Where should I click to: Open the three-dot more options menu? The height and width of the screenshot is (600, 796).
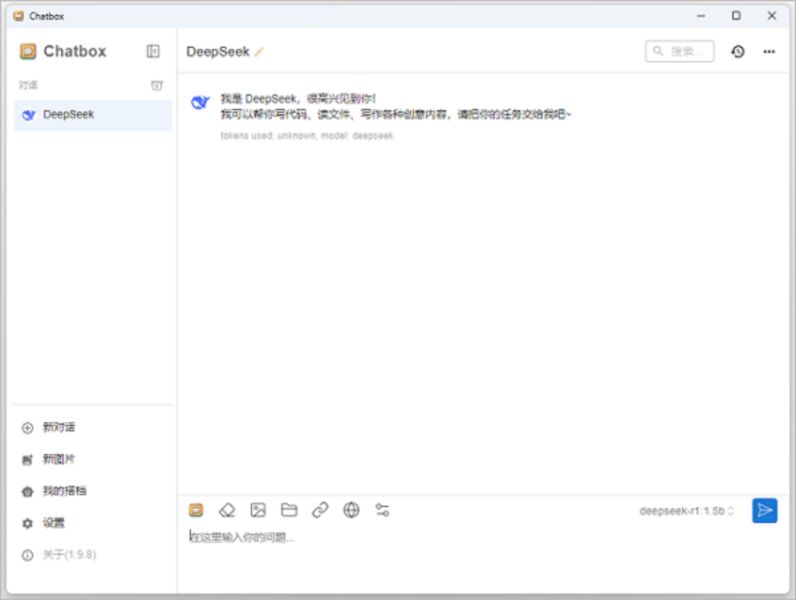pos(769,51)
